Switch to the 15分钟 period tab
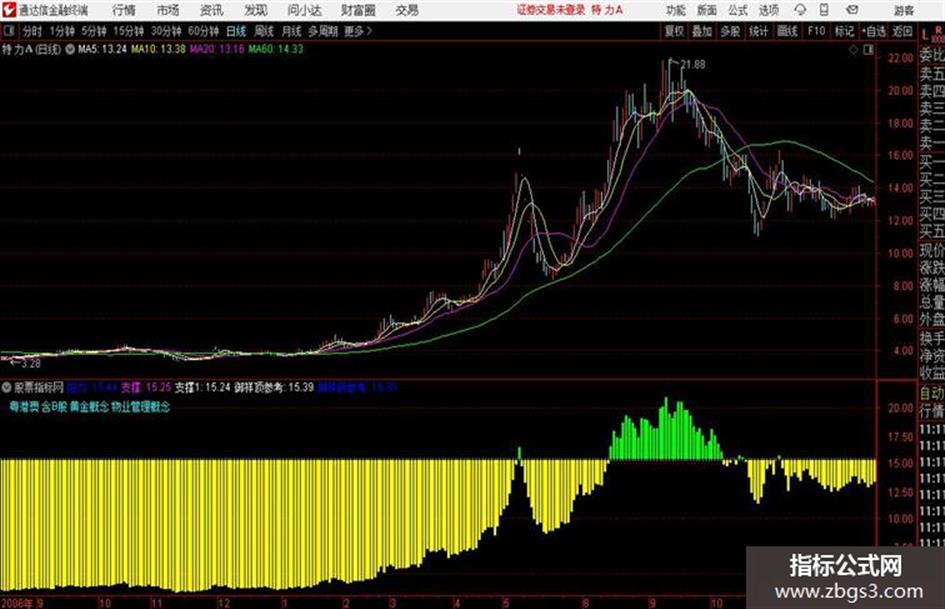Screen dimensions: 945x609 click(128, 31)
